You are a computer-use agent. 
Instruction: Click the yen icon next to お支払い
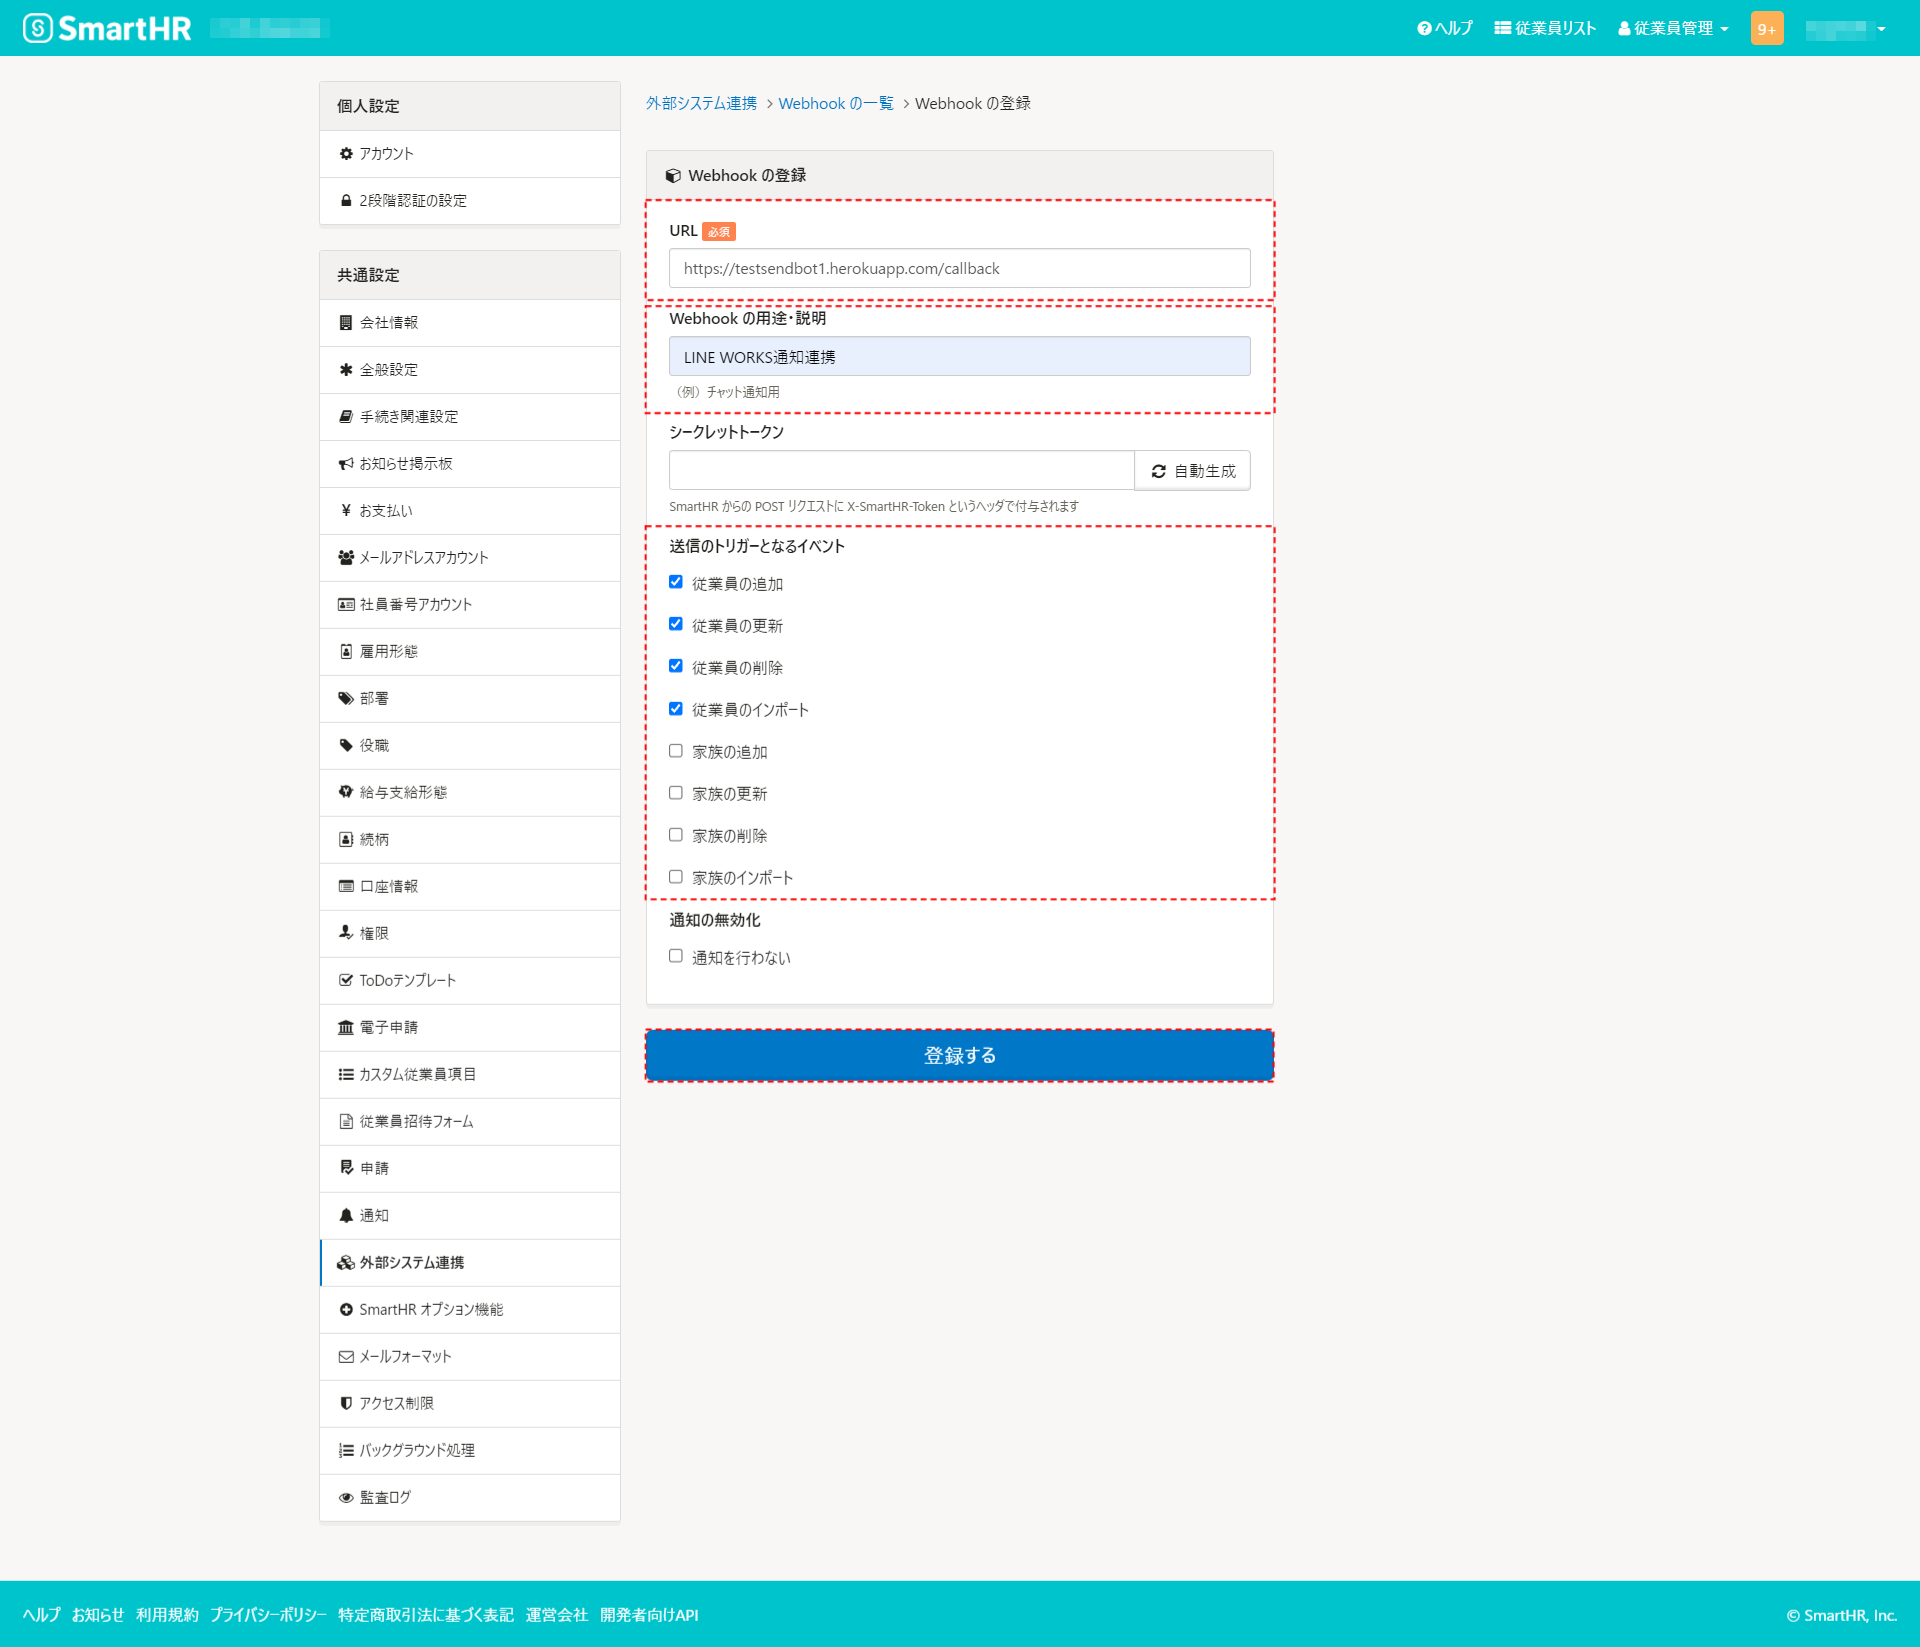(x=345, y=510)
